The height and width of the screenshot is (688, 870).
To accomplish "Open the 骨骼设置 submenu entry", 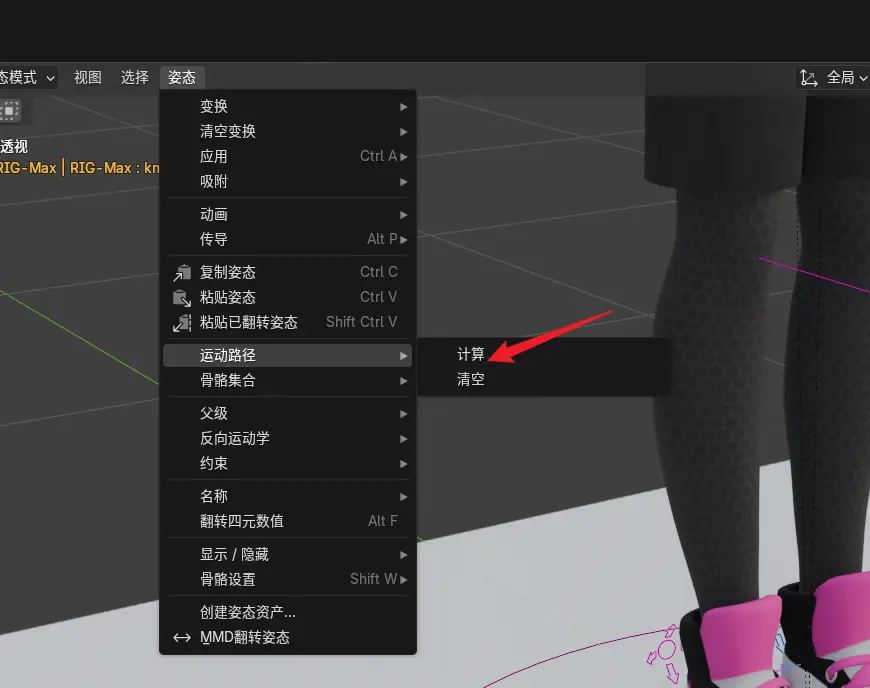I will pos(287,580).
